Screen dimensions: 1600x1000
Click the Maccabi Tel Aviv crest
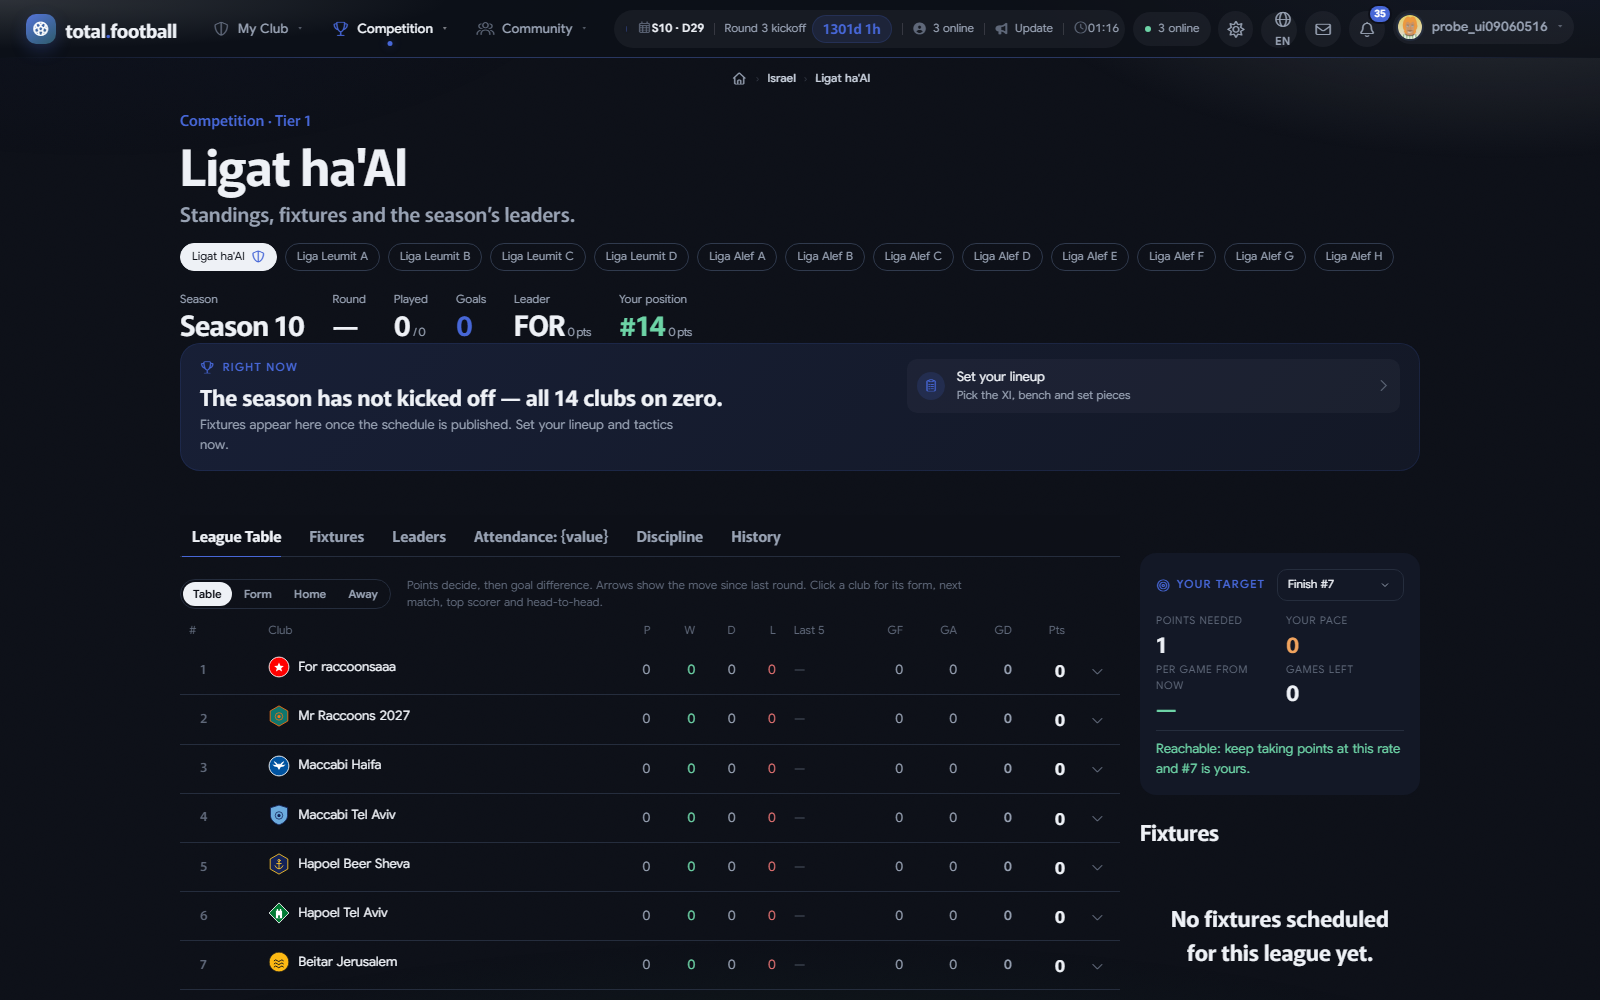point(279,815)
